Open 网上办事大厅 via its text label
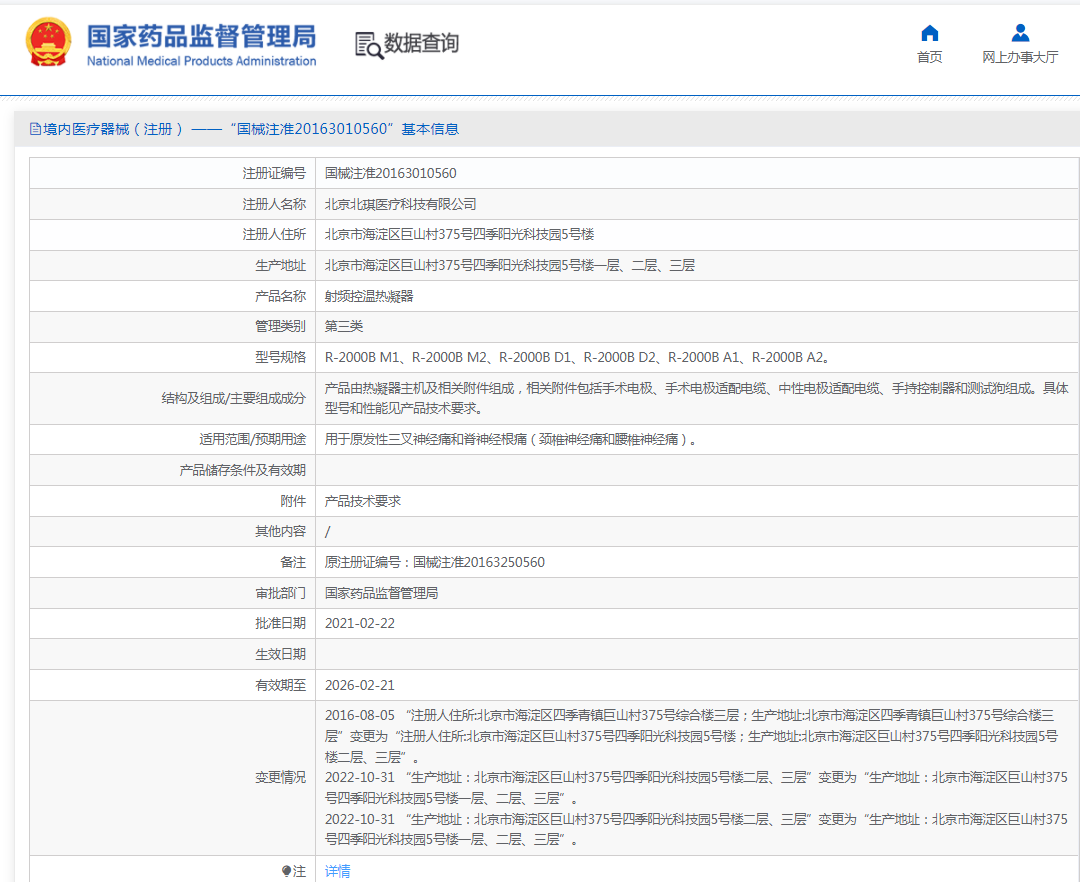This screenshot has width=1080, height=882. [x=1019, y=57]
